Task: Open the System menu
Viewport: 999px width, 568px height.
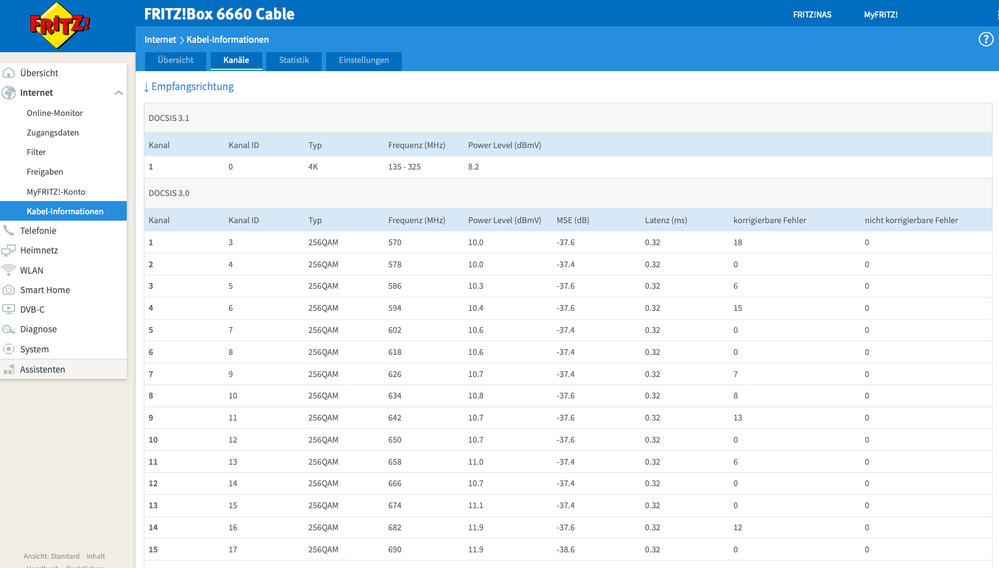Action: point(34,349)
